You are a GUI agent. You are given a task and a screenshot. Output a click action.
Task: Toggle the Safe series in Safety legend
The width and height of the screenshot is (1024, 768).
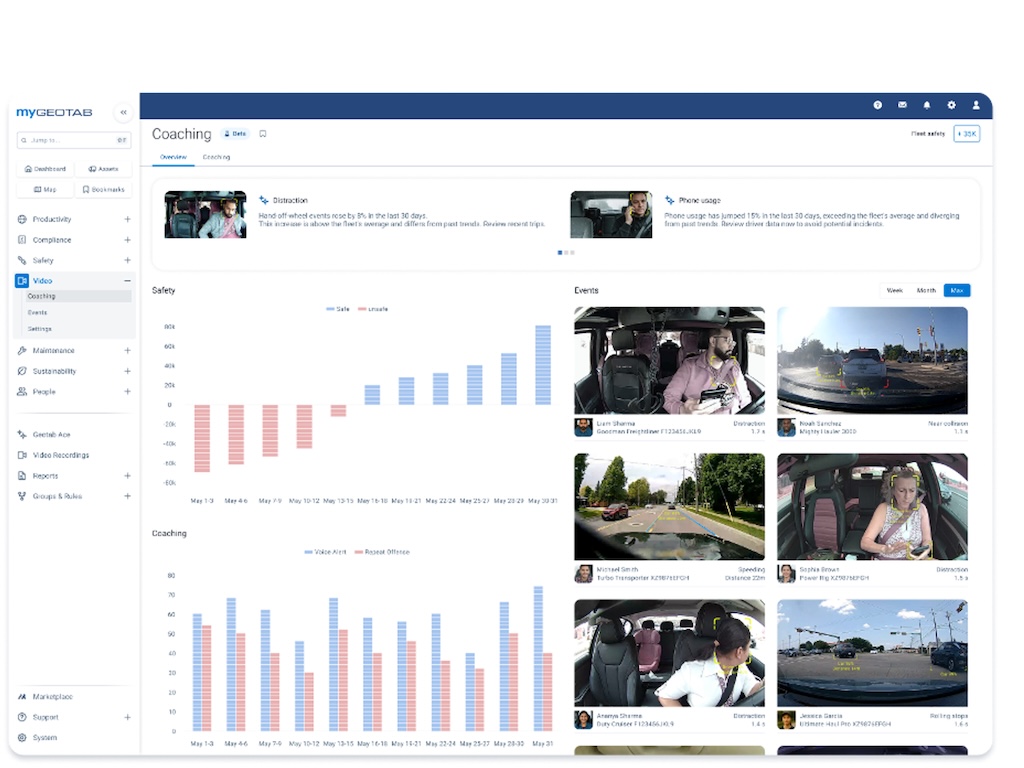[338, 310]
